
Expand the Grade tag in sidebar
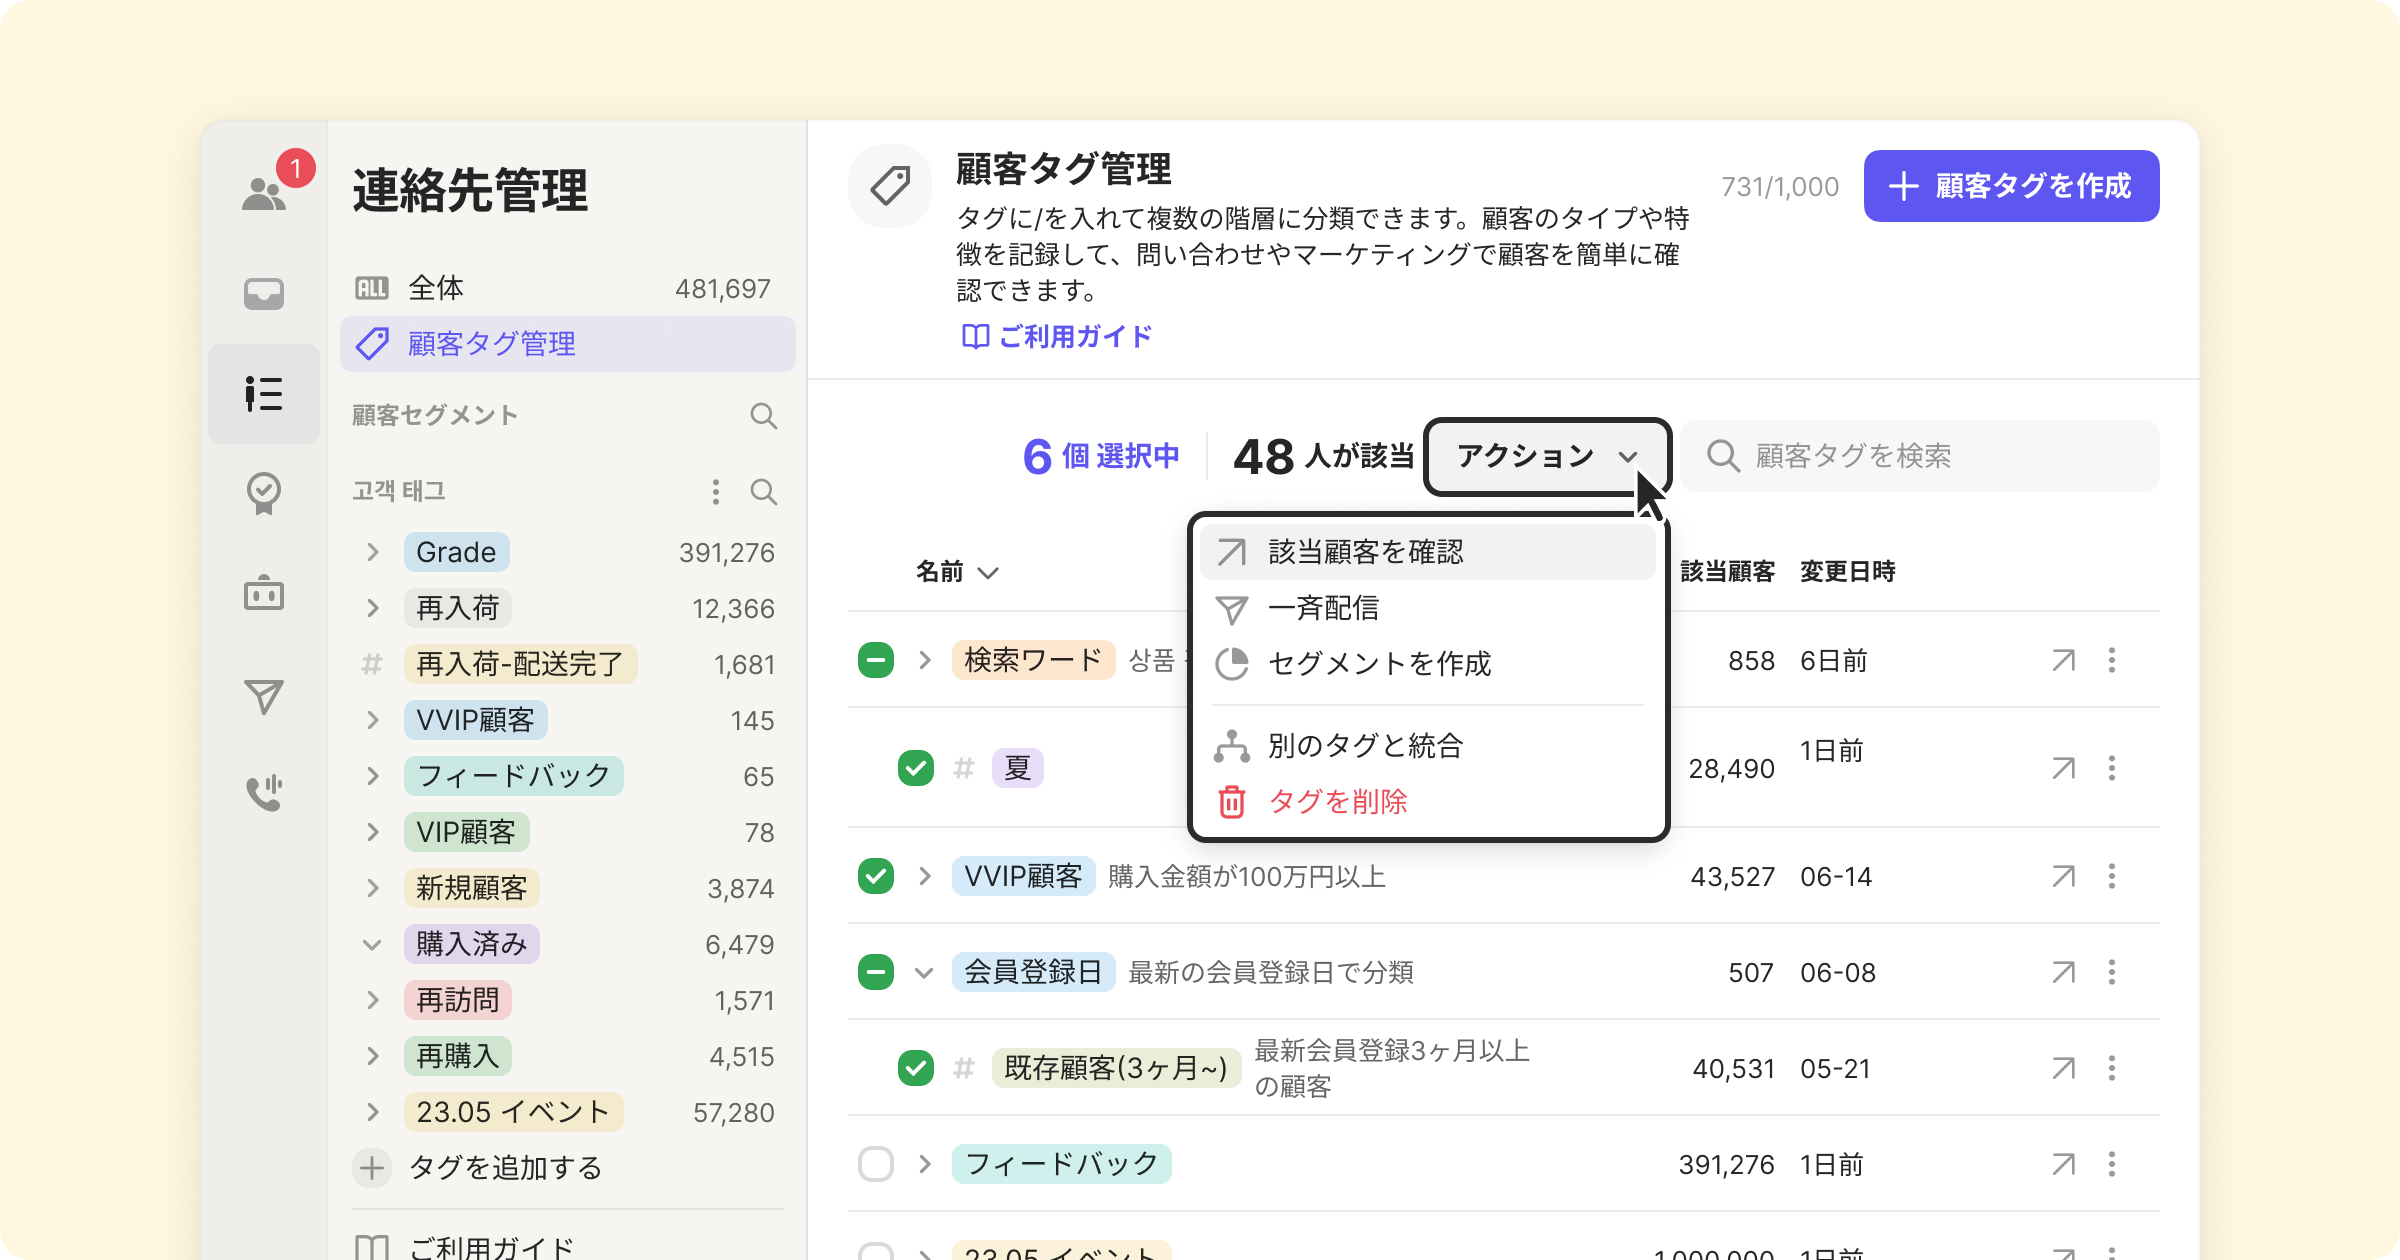click(372, 552)
